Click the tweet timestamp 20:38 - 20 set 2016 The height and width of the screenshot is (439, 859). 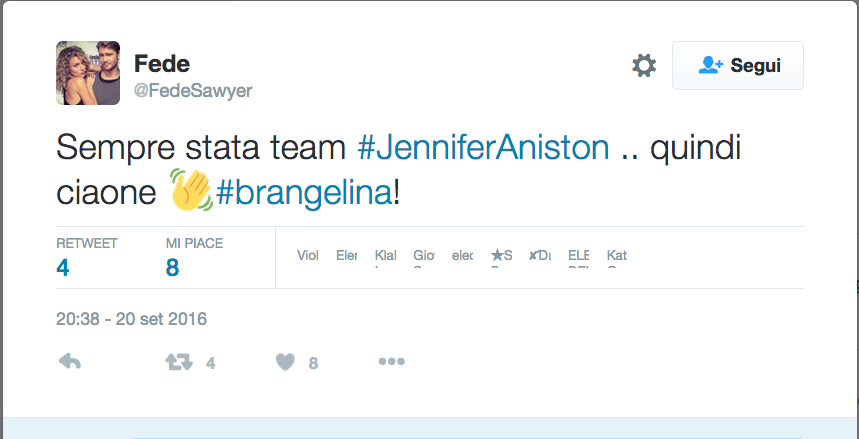click(x=131, y=320)
